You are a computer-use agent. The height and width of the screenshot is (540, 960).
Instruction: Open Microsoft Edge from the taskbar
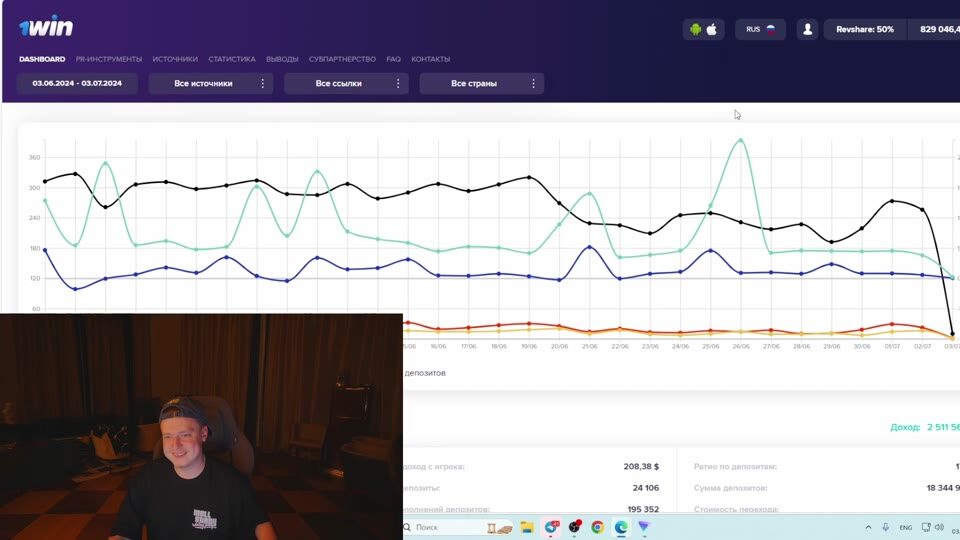click(621, 527)
